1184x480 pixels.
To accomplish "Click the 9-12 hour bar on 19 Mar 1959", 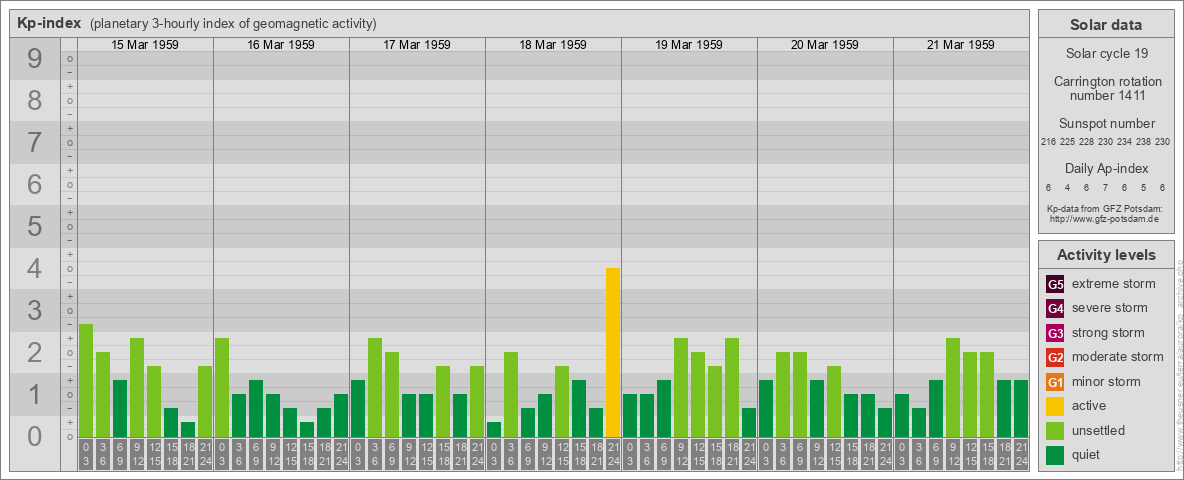I will [x=681, y=387].
